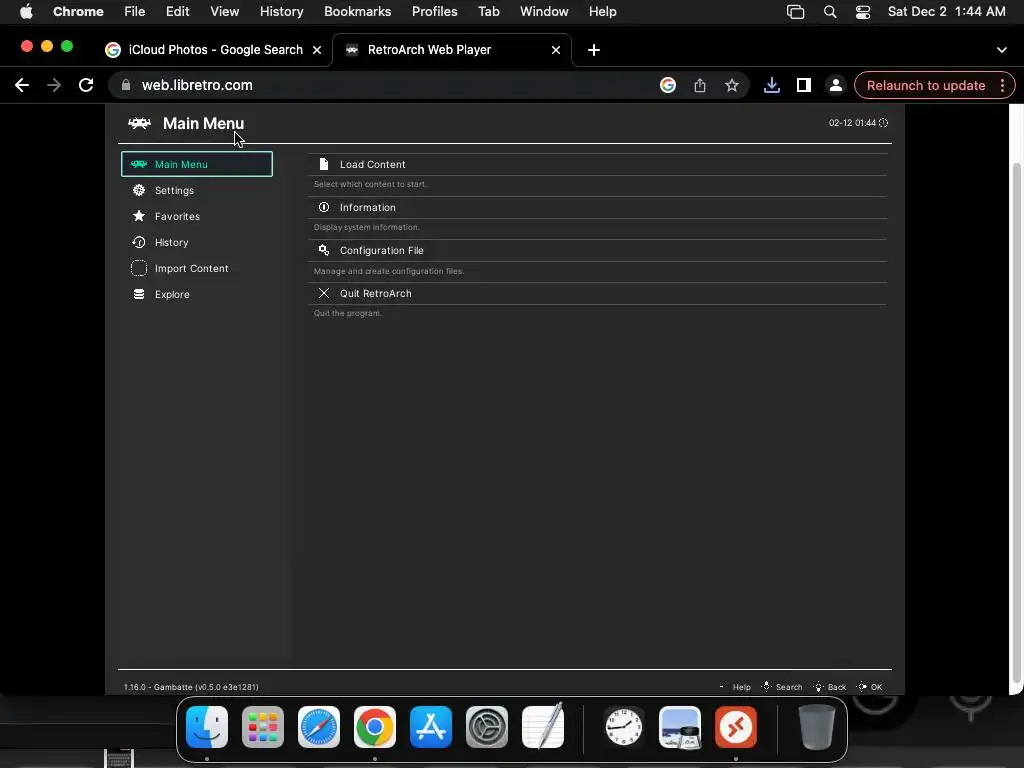Screen dimensions: 1024x768
Task: Click the Load Content file icon
Action: pos(323,164)
